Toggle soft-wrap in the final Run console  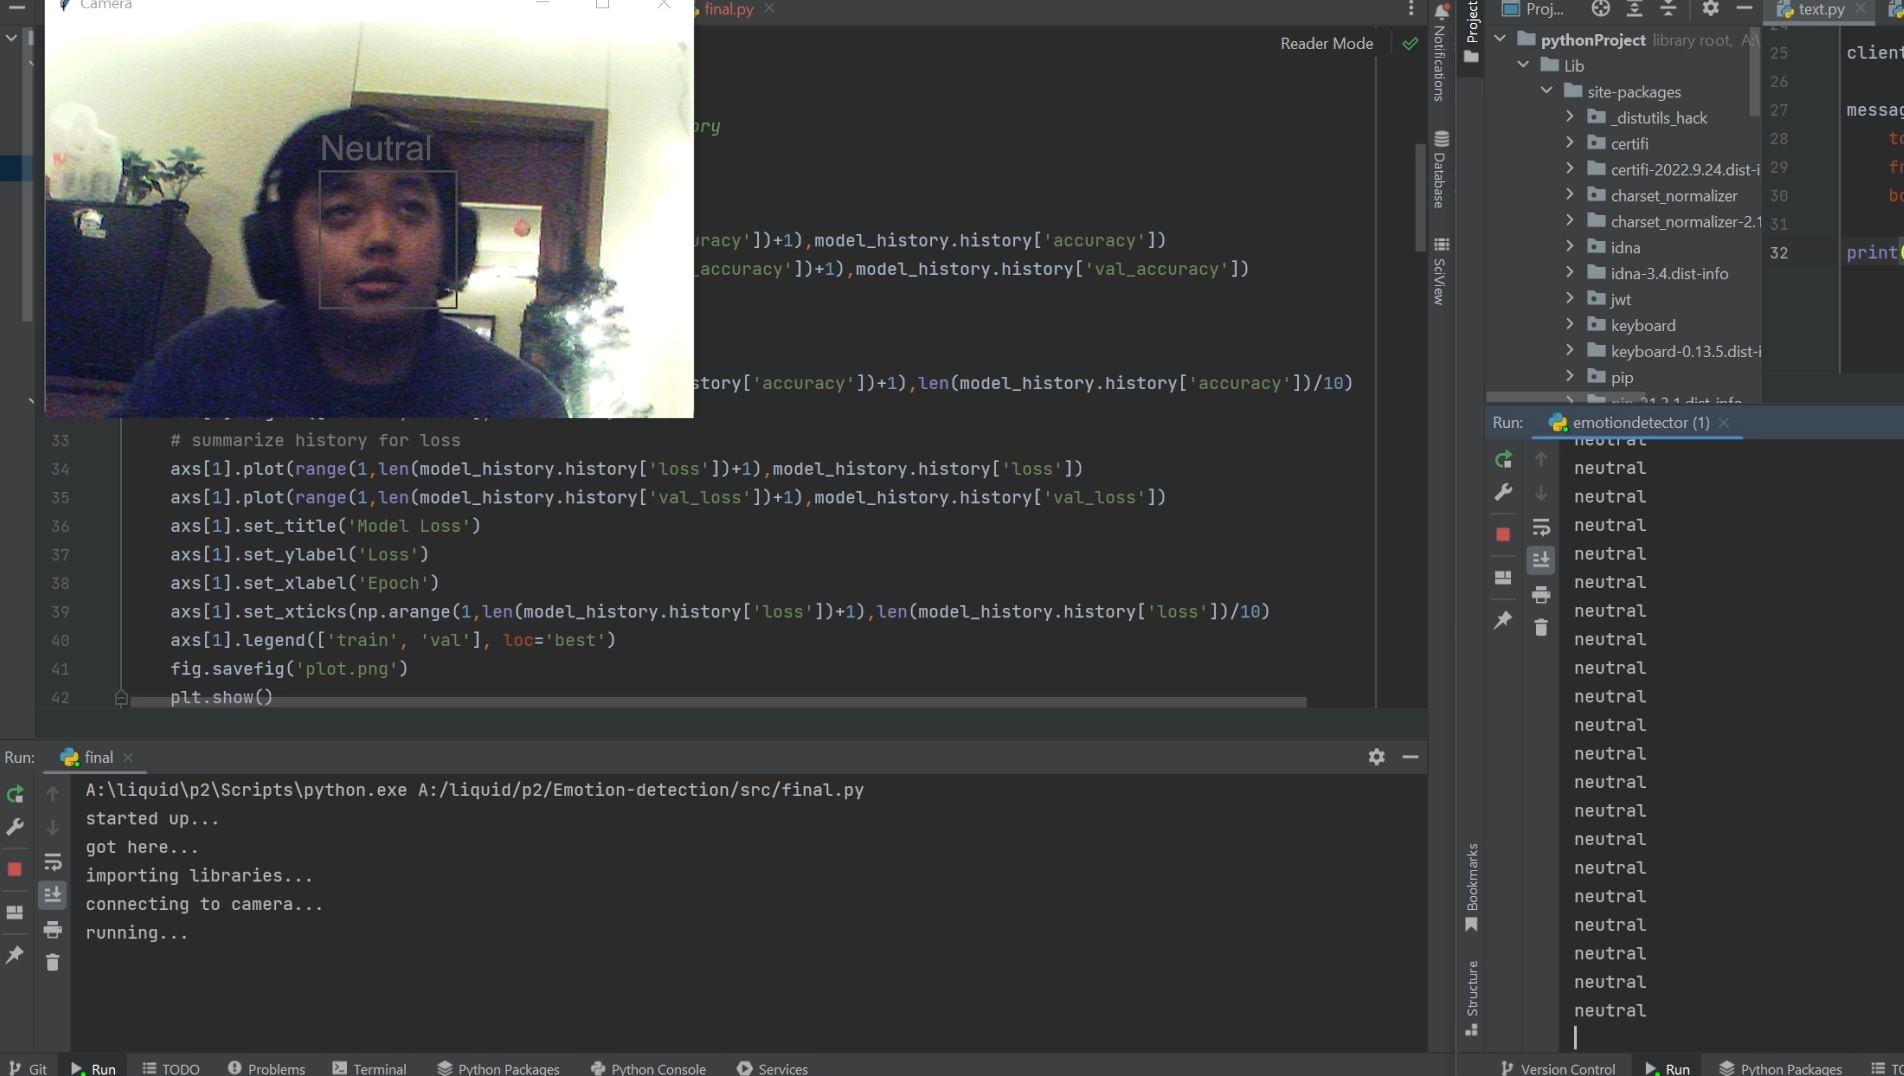tap(53, 862)
